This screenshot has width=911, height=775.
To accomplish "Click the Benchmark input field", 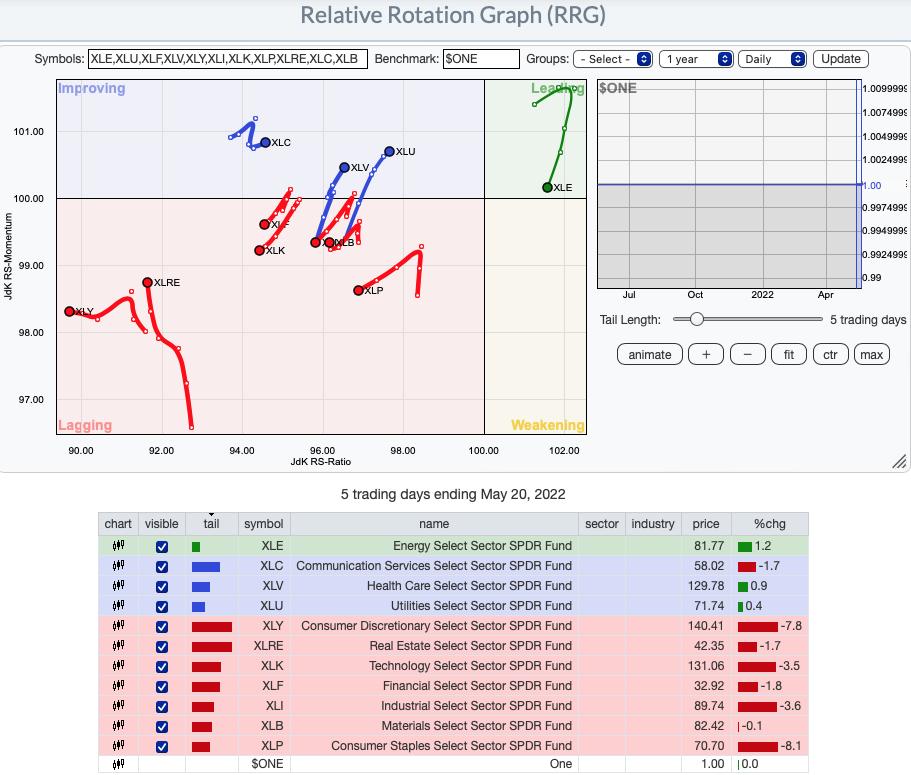I will pyautogui.click(x=481, y=59).
